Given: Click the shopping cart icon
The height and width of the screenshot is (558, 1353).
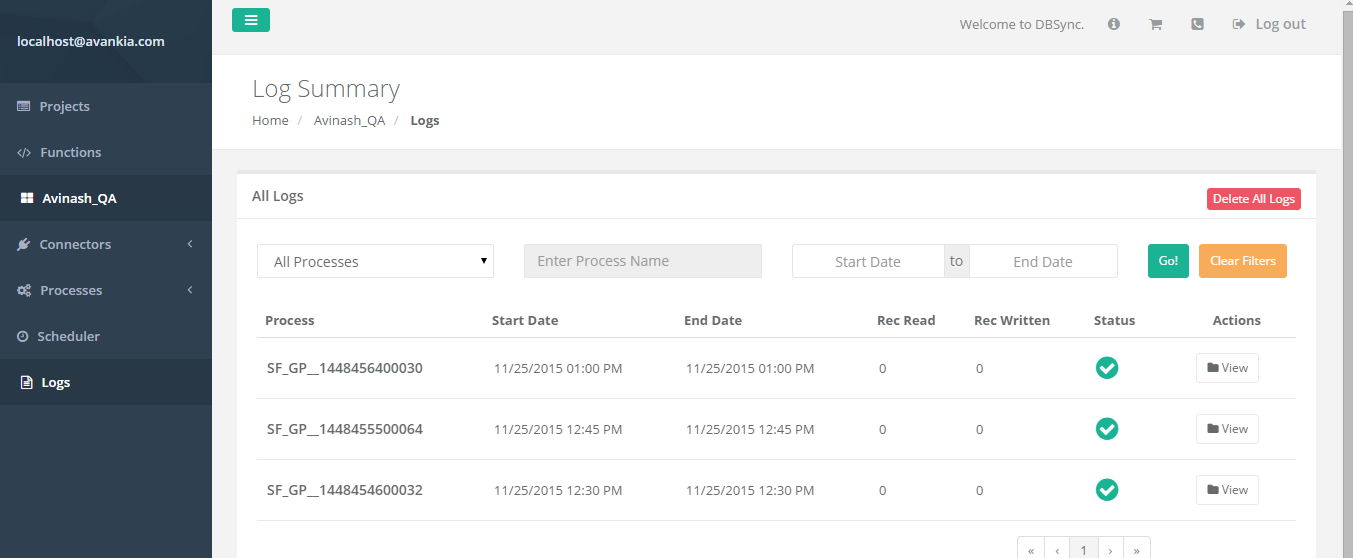Looking at the screenshot, I should pos(1155,24).
